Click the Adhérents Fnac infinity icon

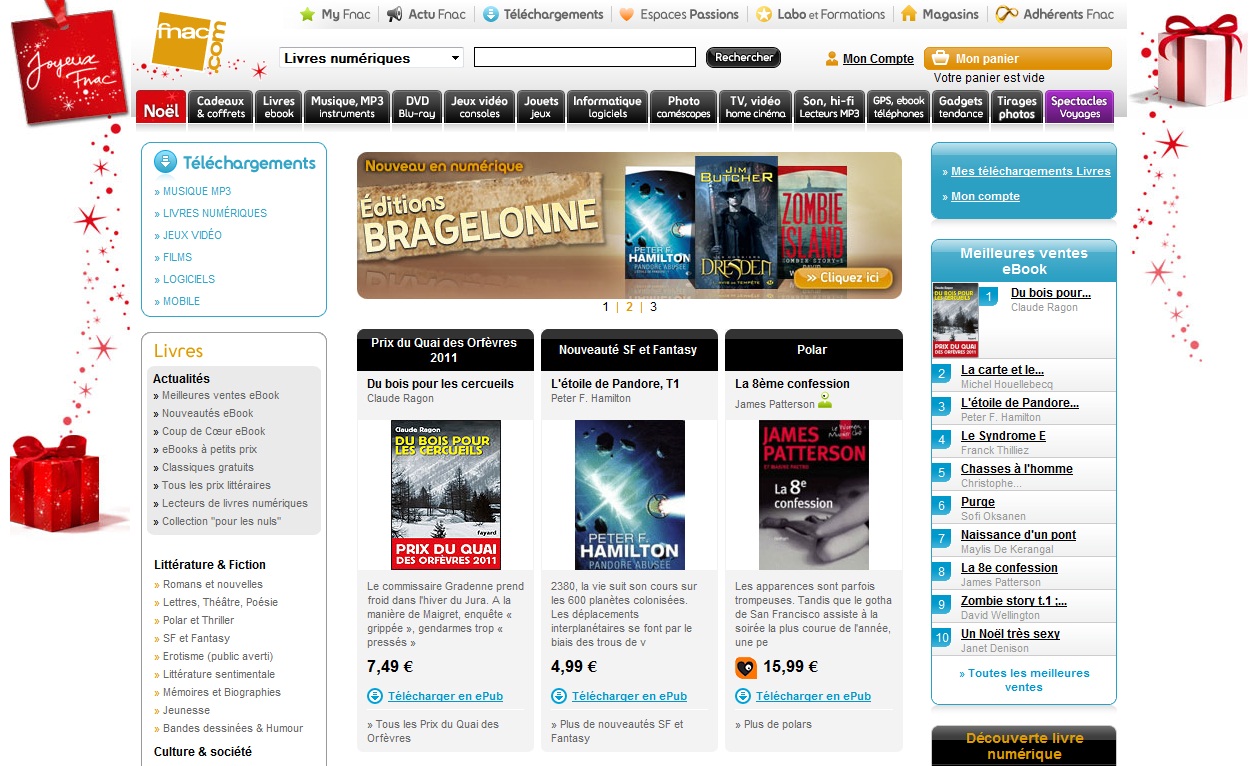1007,14
